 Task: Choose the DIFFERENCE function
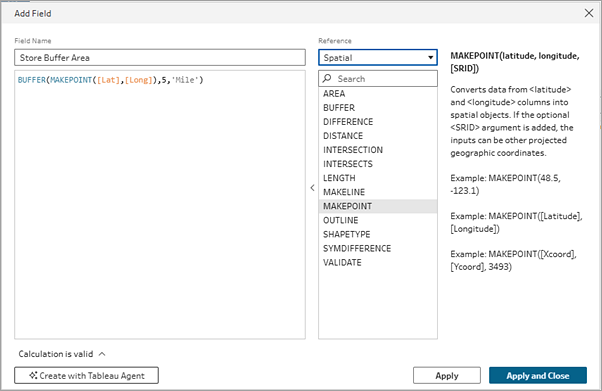[378, 122]
